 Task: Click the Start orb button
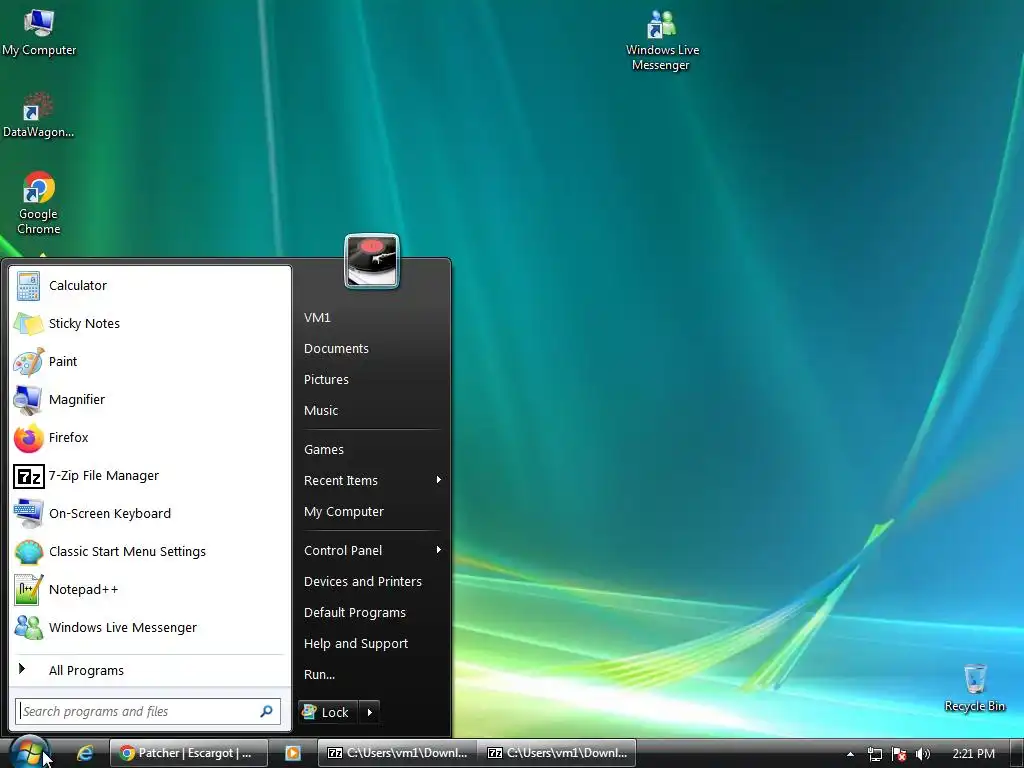[29, 752]
